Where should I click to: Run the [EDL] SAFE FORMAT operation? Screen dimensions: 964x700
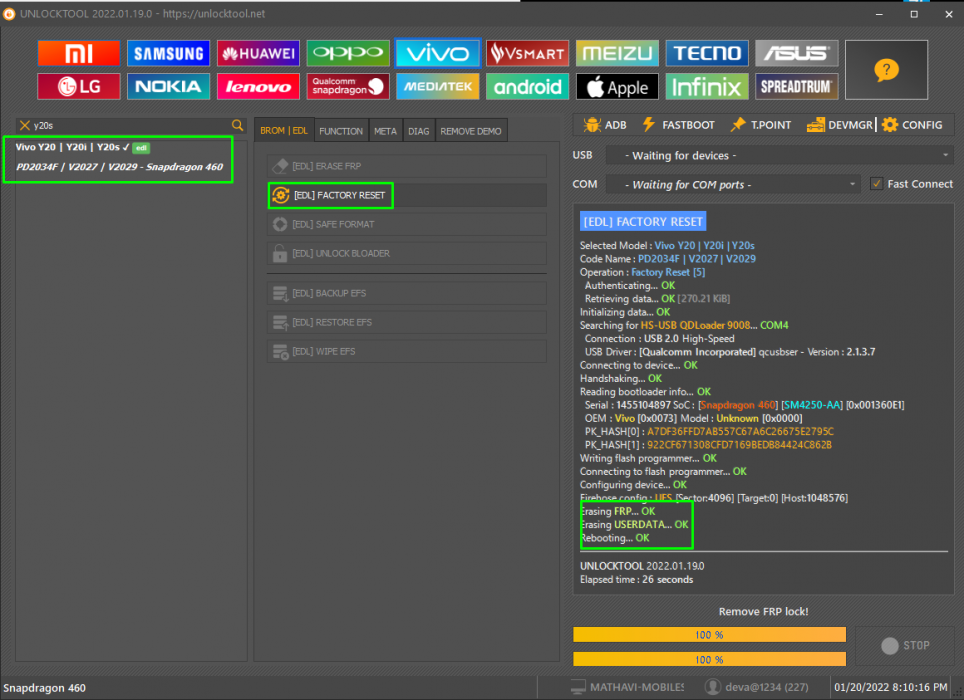point(407,224)
